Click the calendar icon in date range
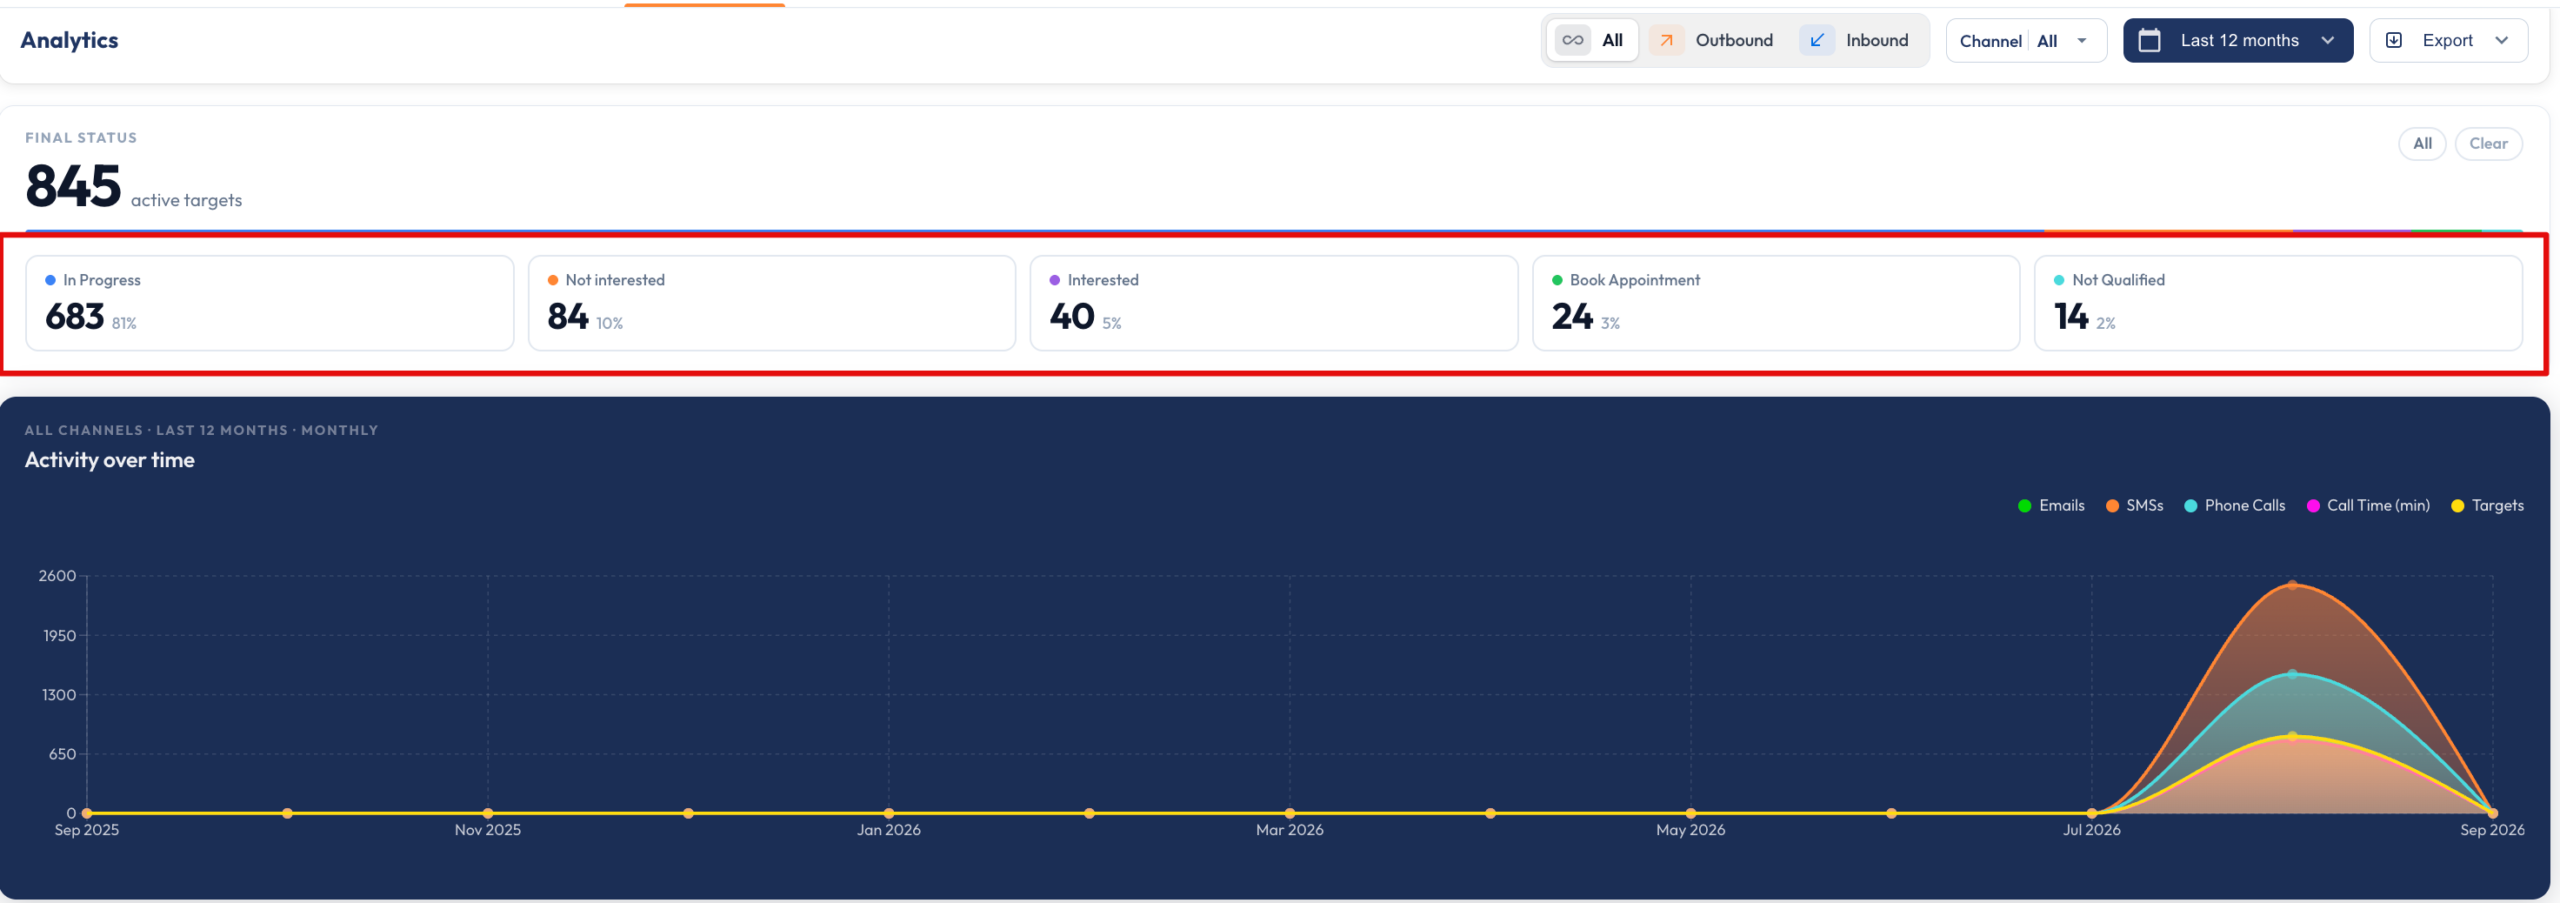Viewport: 2560px width, 903px height. click(2149, 40)
